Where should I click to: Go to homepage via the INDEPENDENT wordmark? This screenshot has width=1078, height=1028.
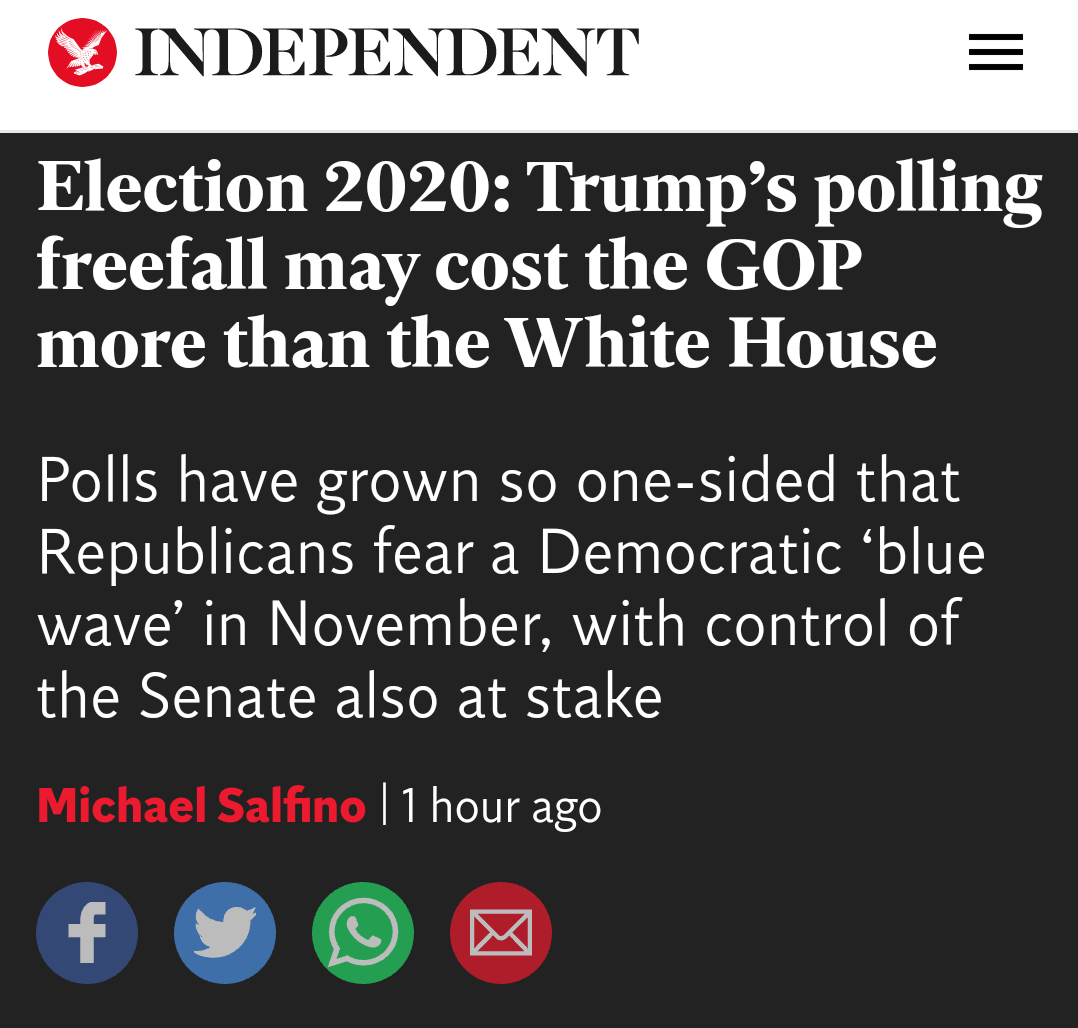pos(387,52)
